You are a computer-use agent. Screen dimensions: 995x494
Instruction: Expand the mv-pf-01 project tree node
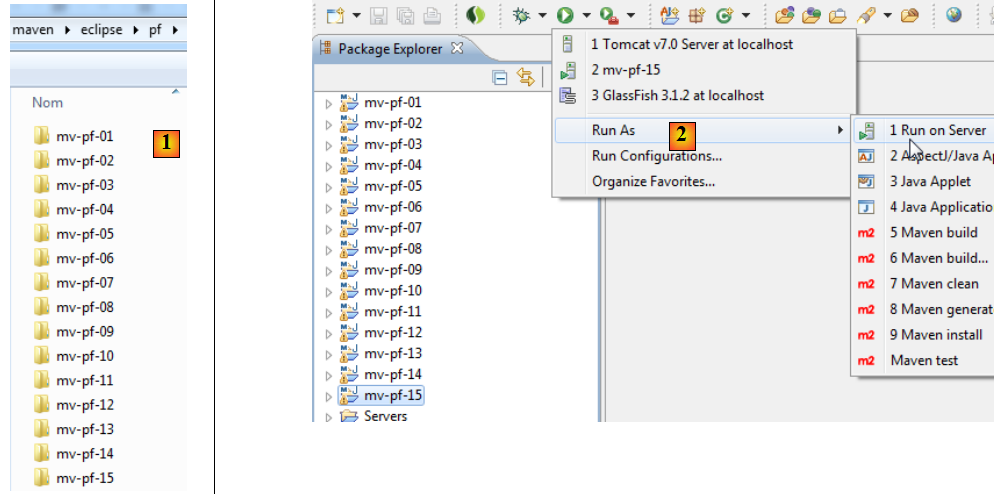[x=328, y=103]
